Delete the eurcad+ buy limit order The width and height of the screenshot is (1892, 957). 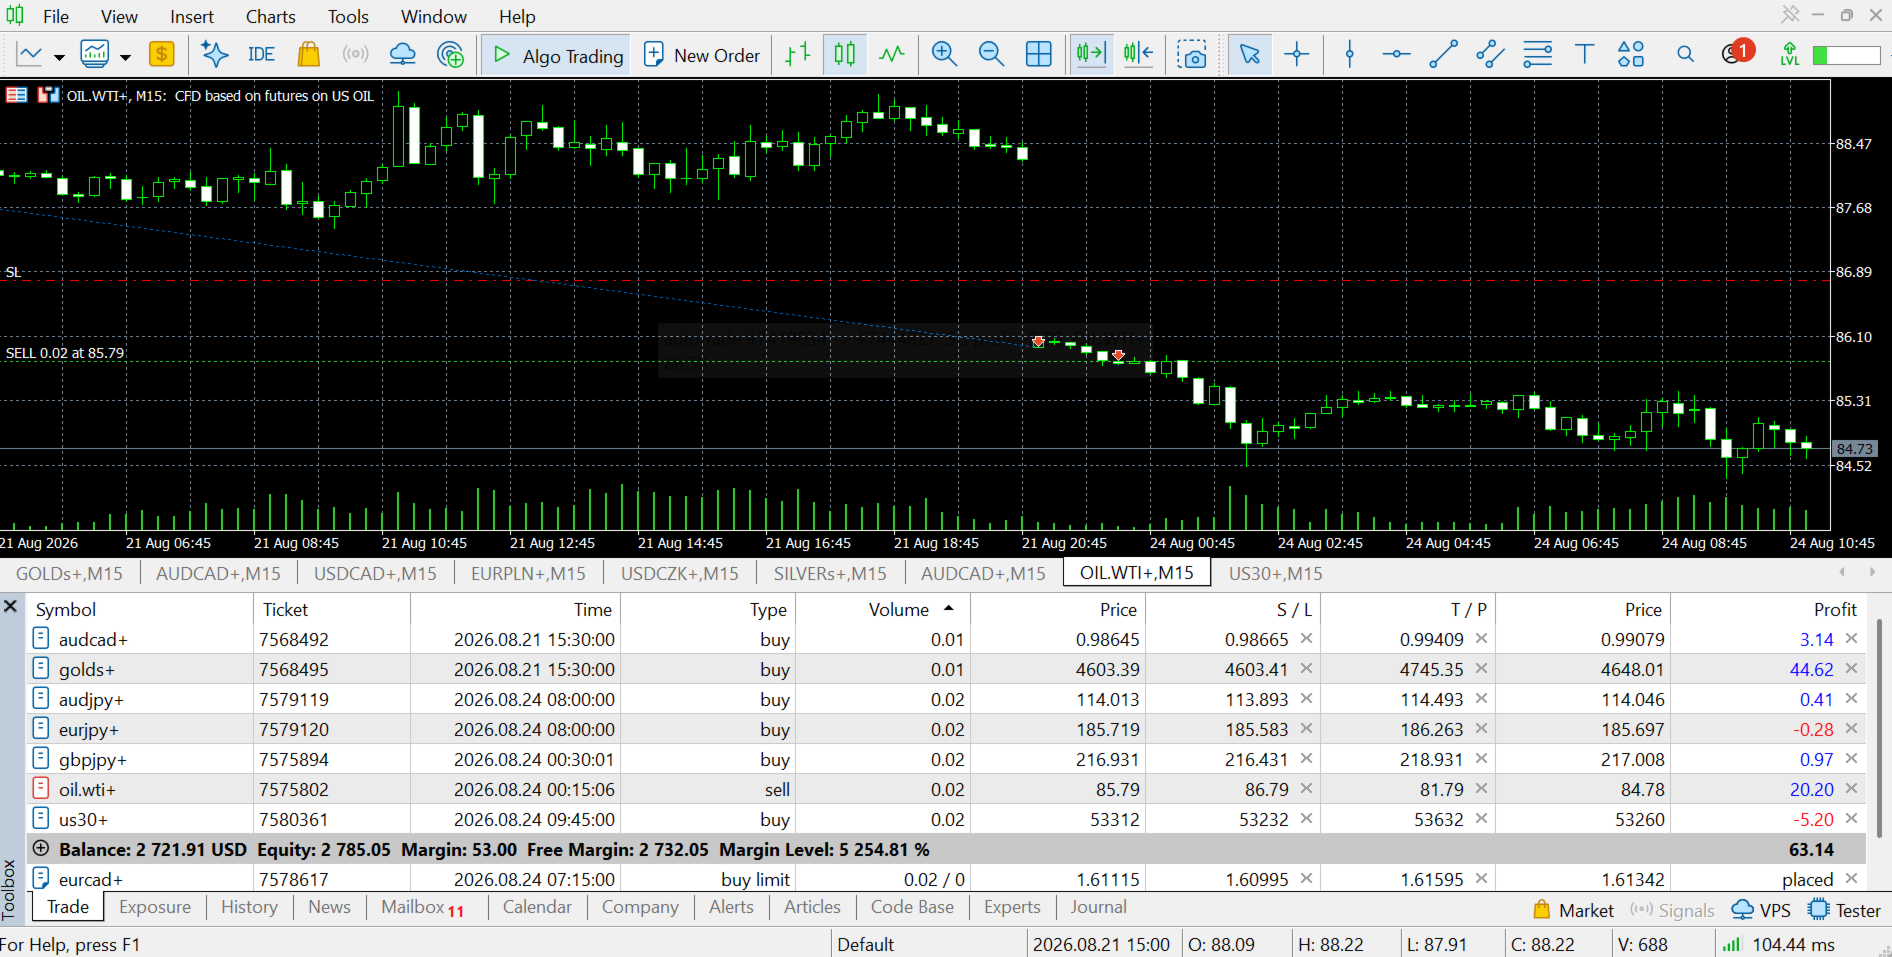1851,878
